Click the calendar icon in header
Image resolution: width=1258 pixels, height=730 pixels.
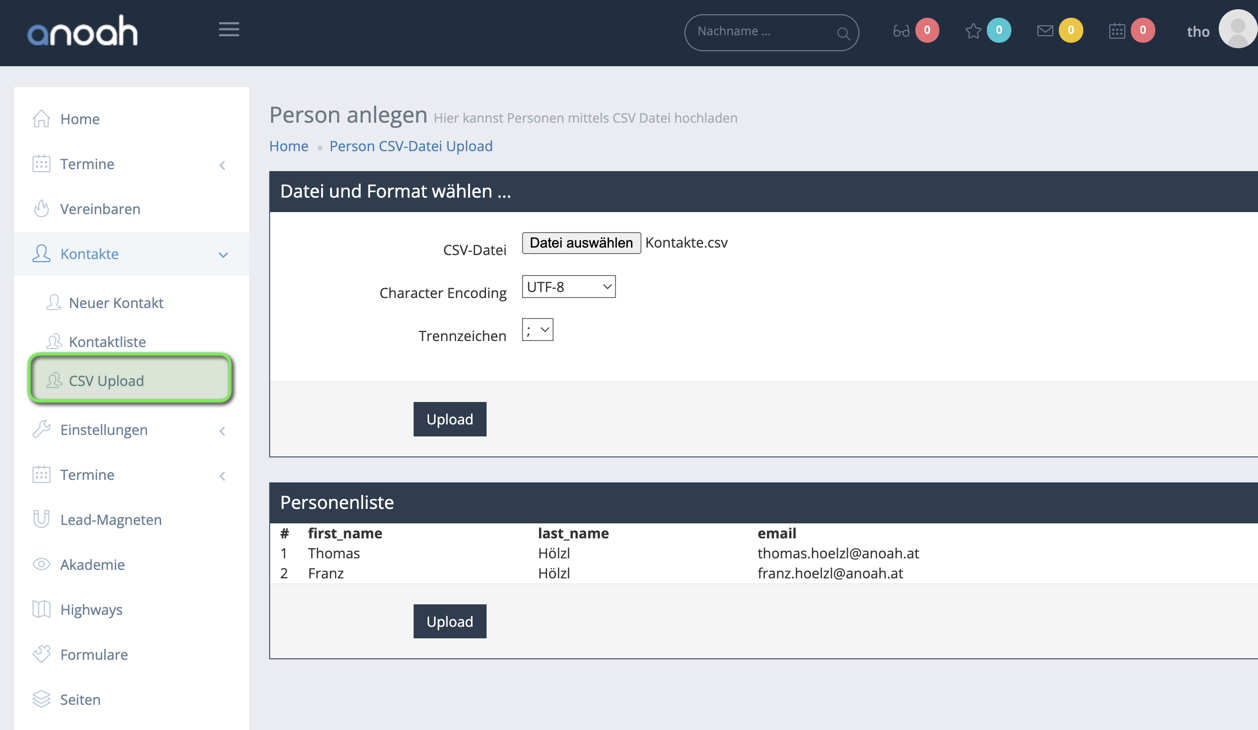click(x=1117, y=31)
